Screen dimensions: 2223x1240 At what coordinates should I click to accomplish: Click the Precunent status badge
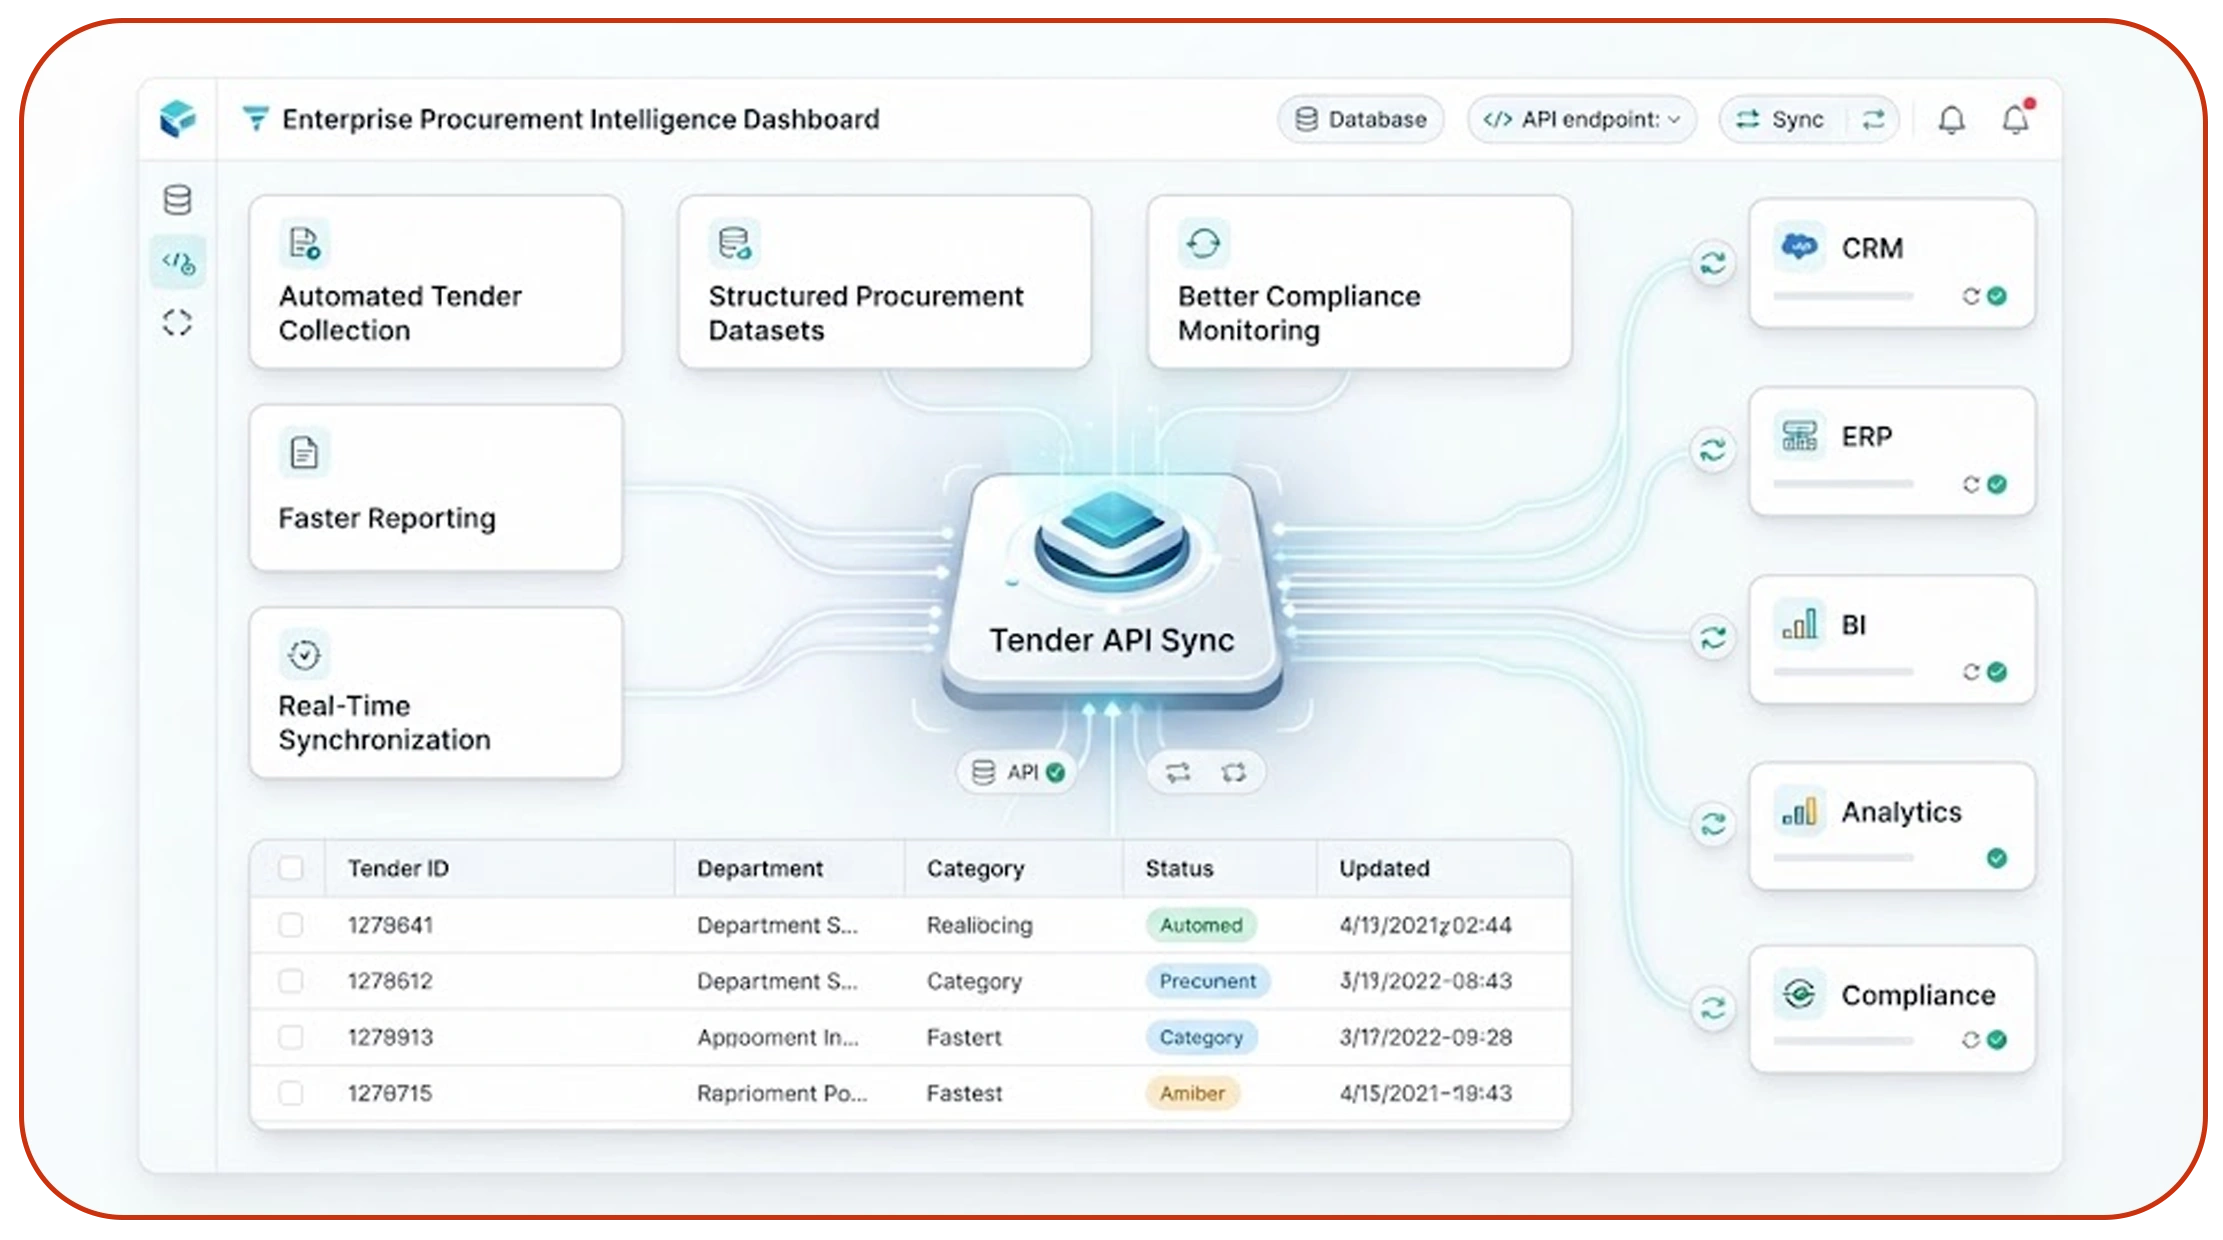pos(1207,981)
